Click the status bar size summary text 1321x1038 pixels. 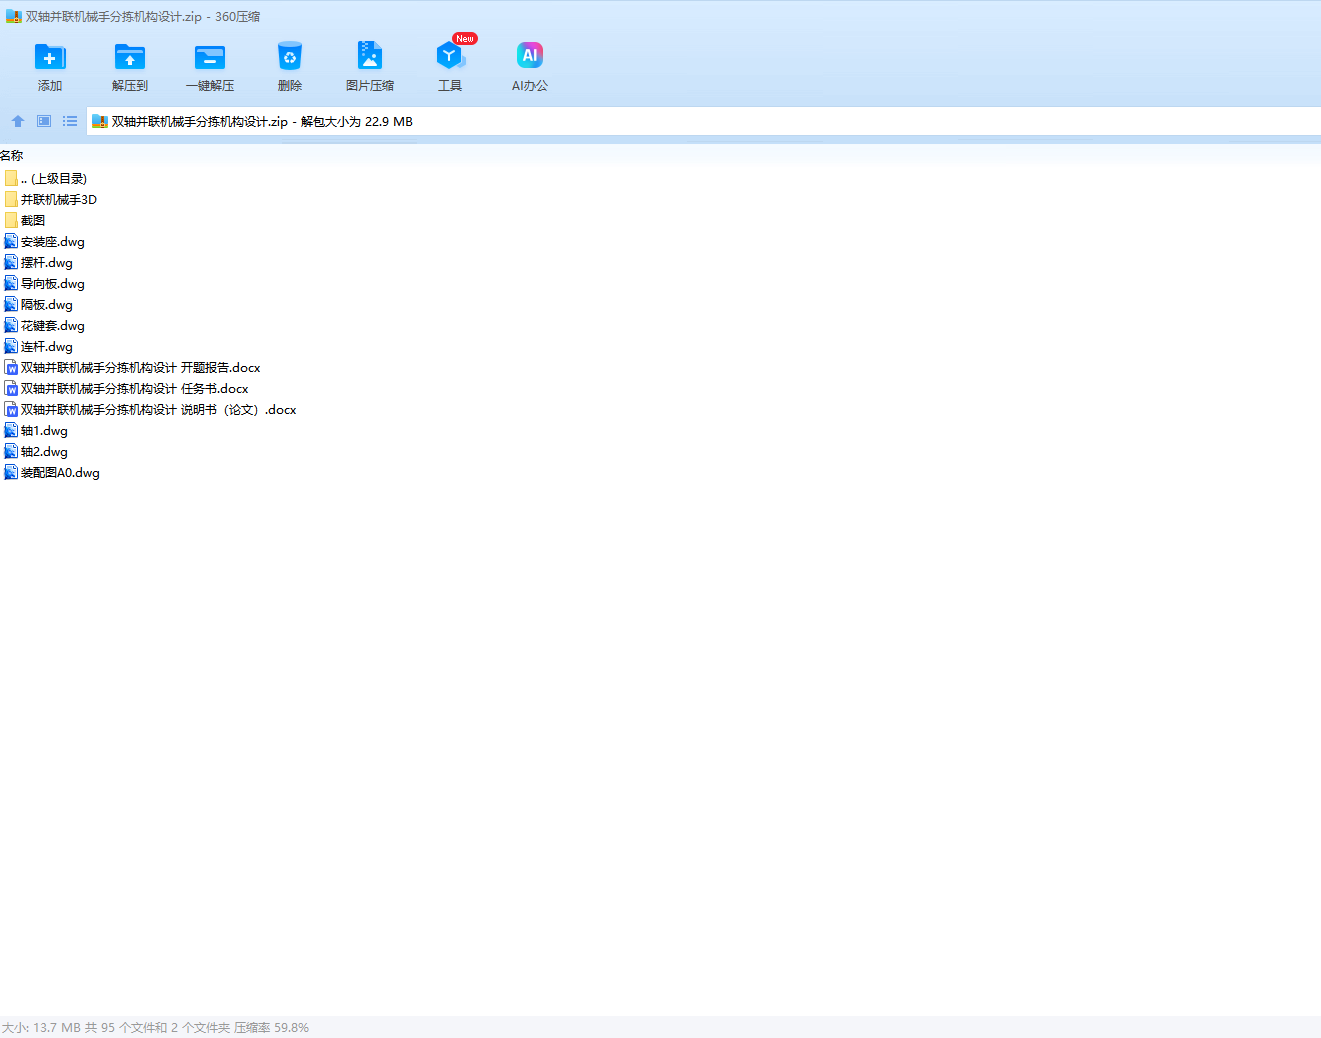[x=155, y=1027]
